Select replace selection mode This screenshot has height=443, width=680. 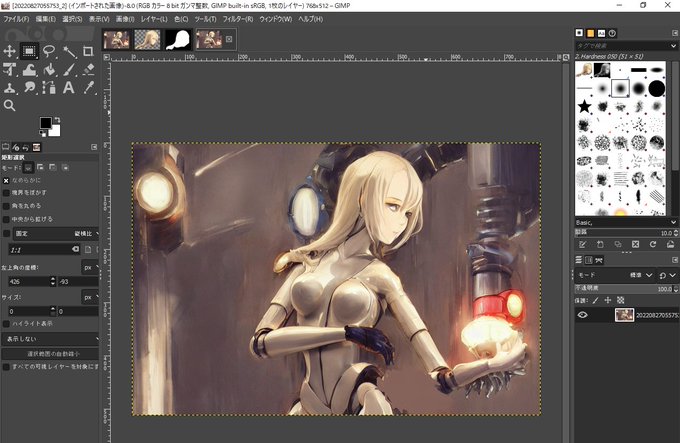pos(28,167)
